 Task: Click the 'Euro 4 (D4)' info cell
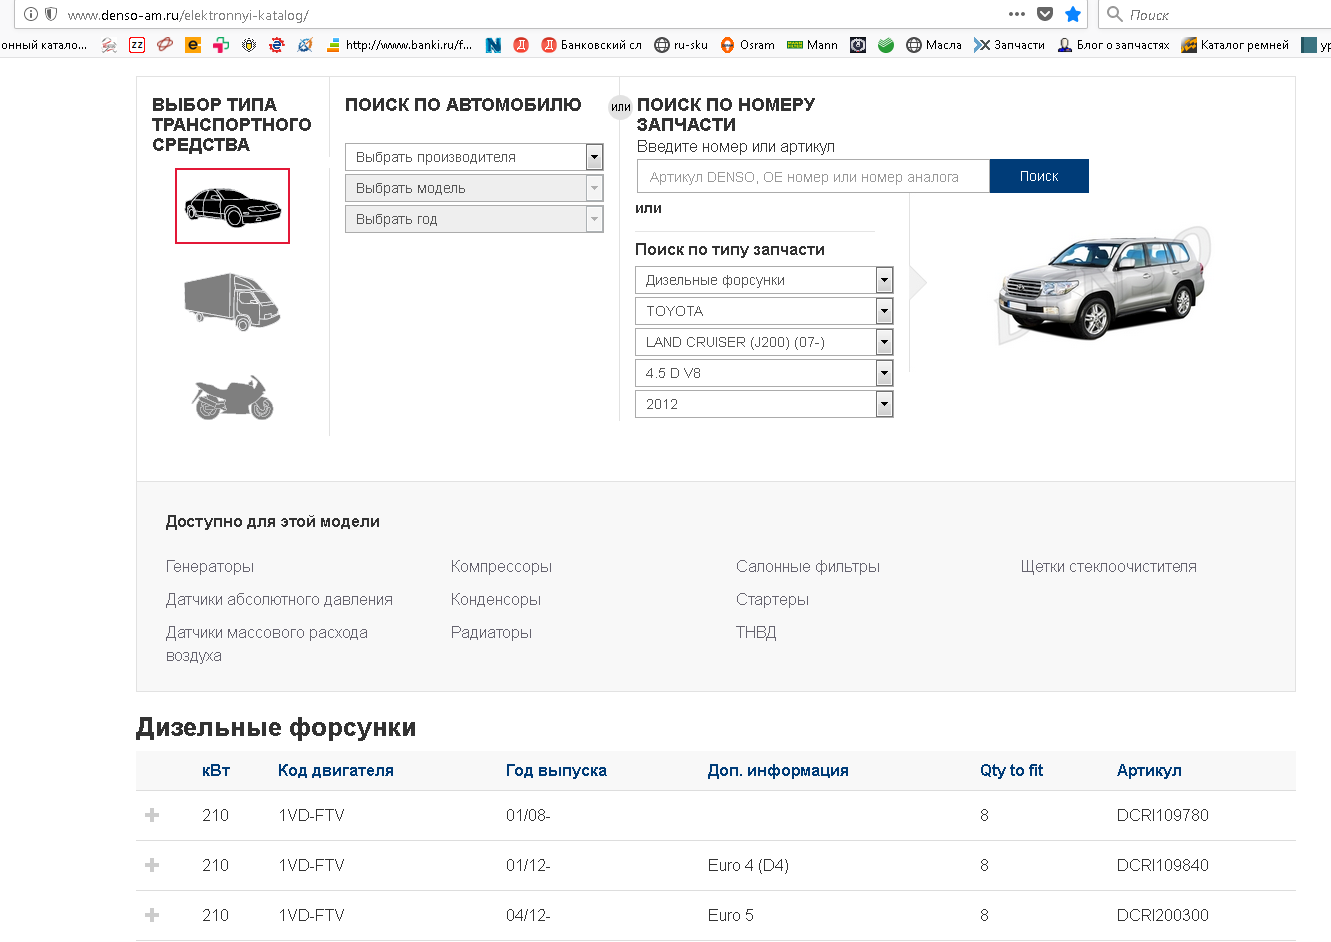748,865
